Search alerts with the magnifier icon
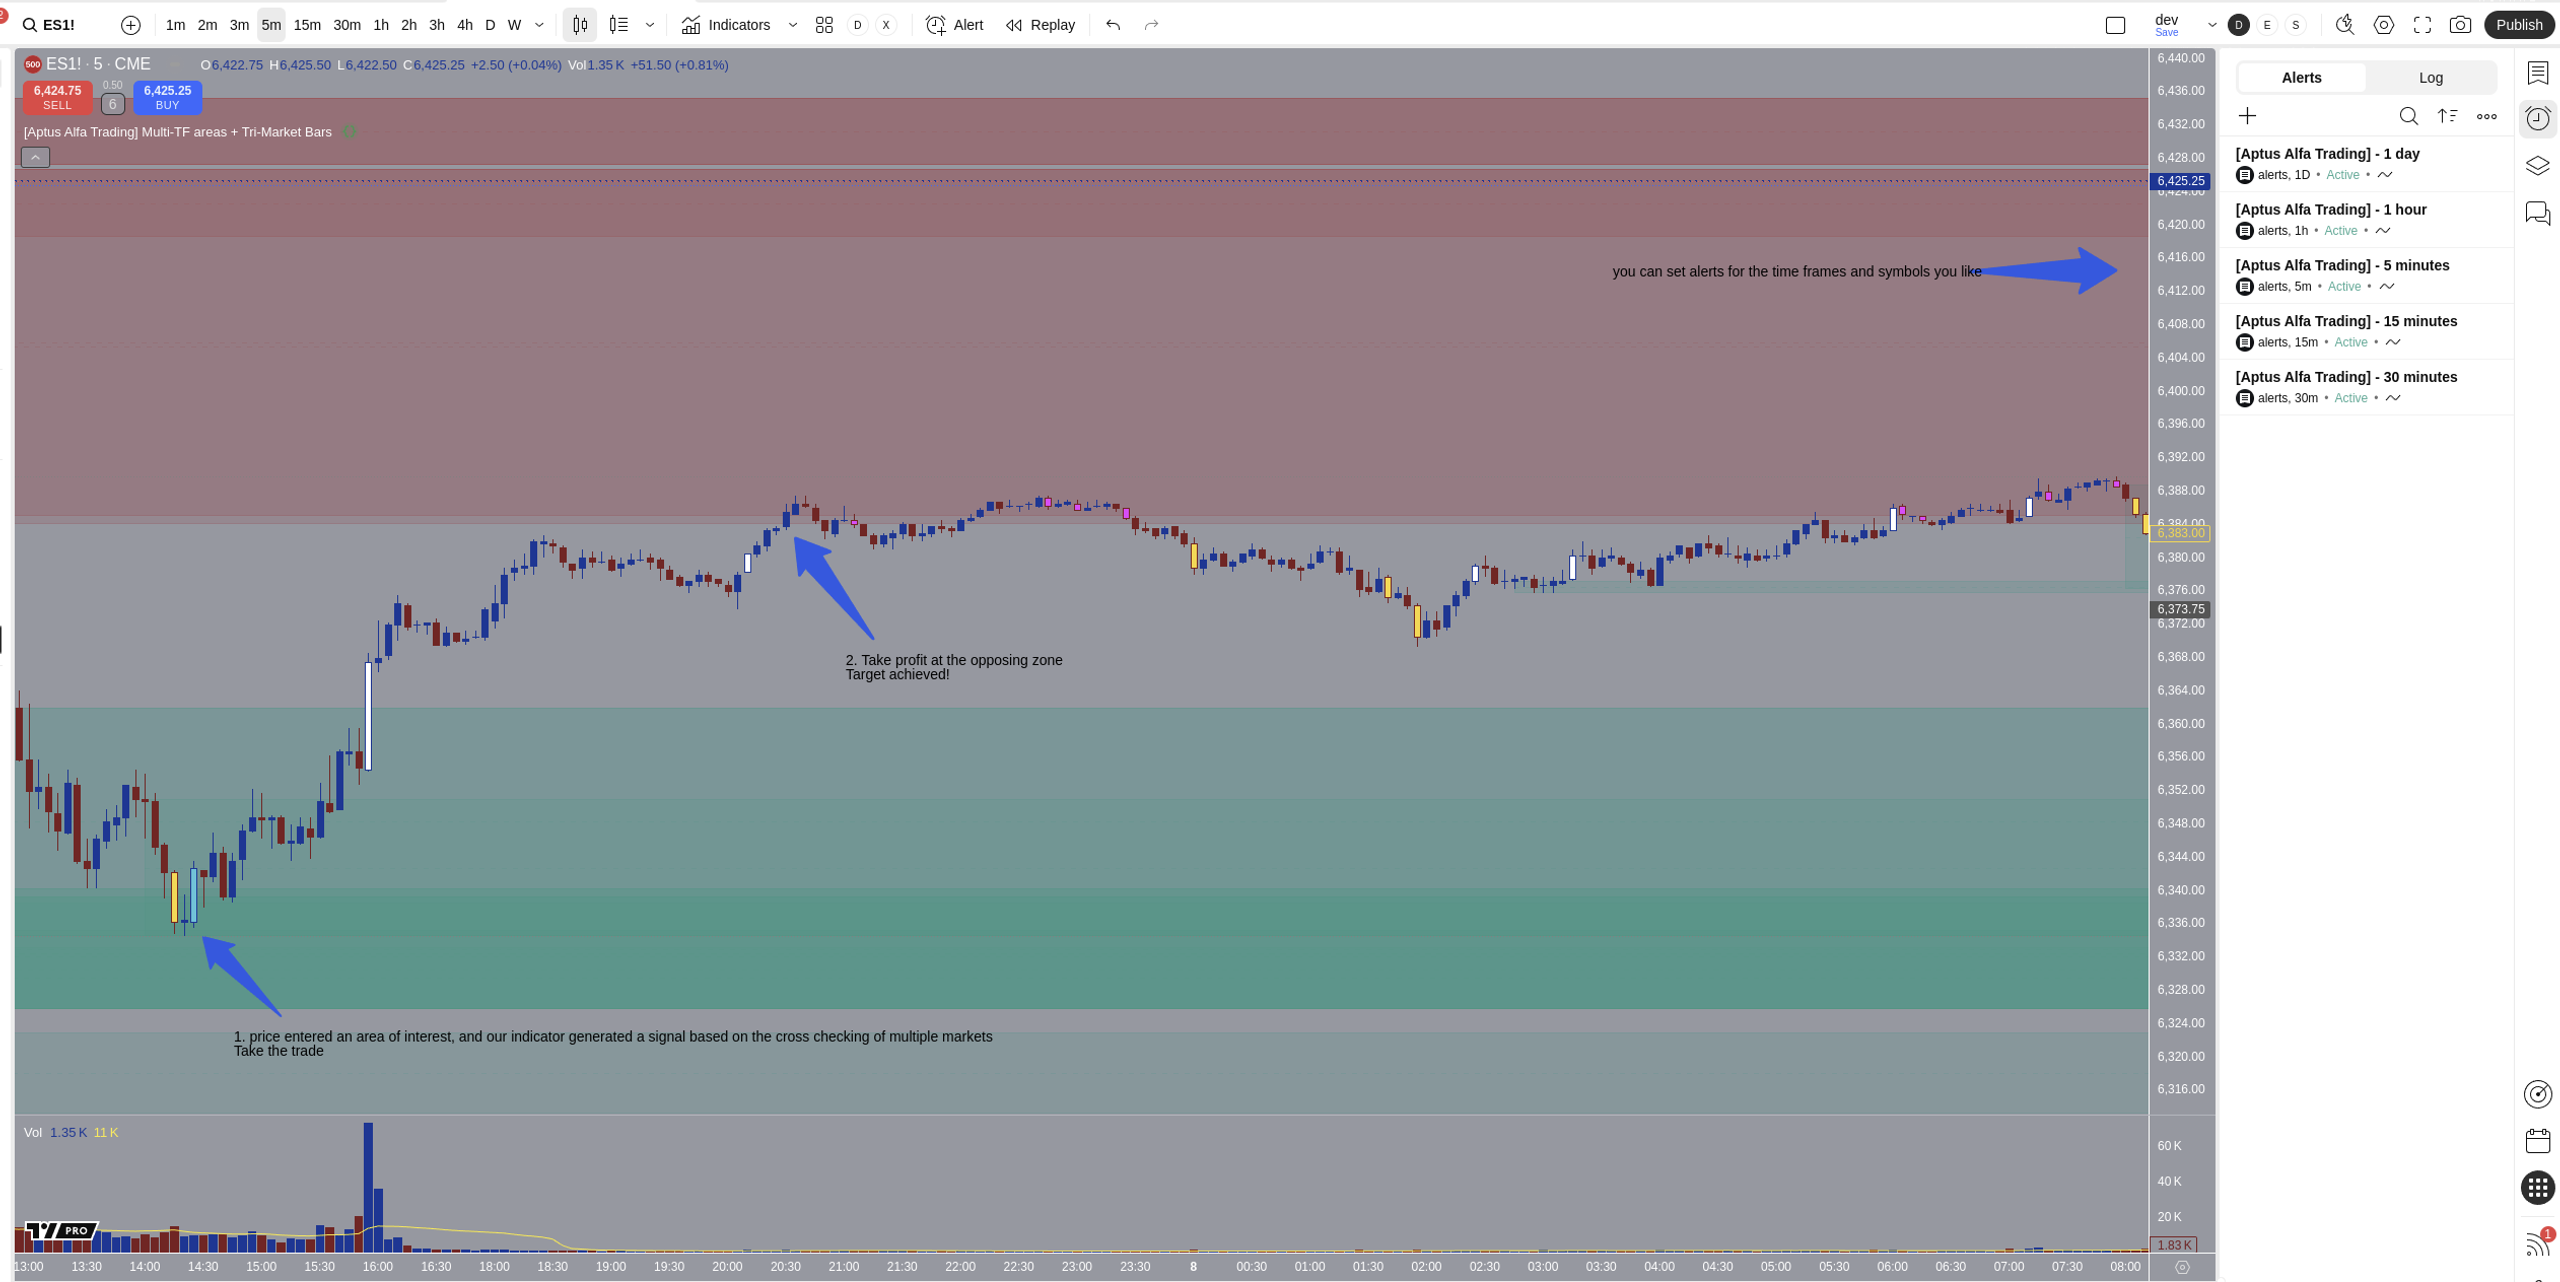The width and height of the screenshot is (2560, 1282). (x=2409, y=117)
